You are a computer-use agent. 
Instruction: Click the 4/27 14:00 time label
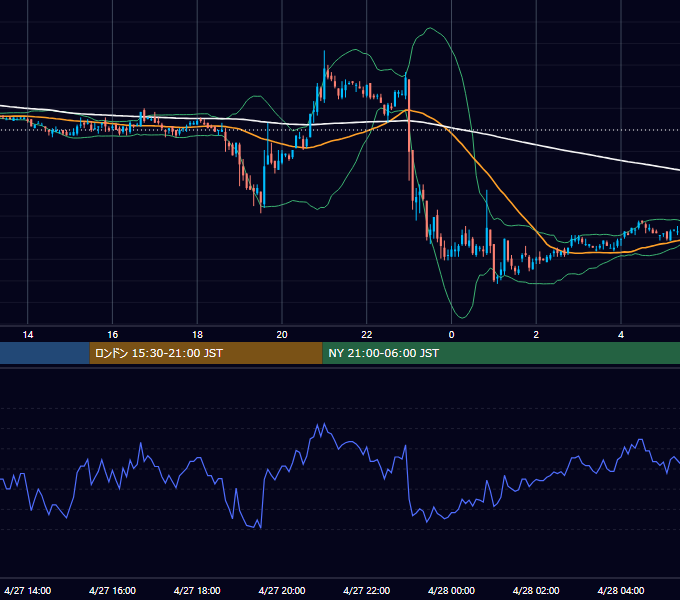click(x=28, y=591)
